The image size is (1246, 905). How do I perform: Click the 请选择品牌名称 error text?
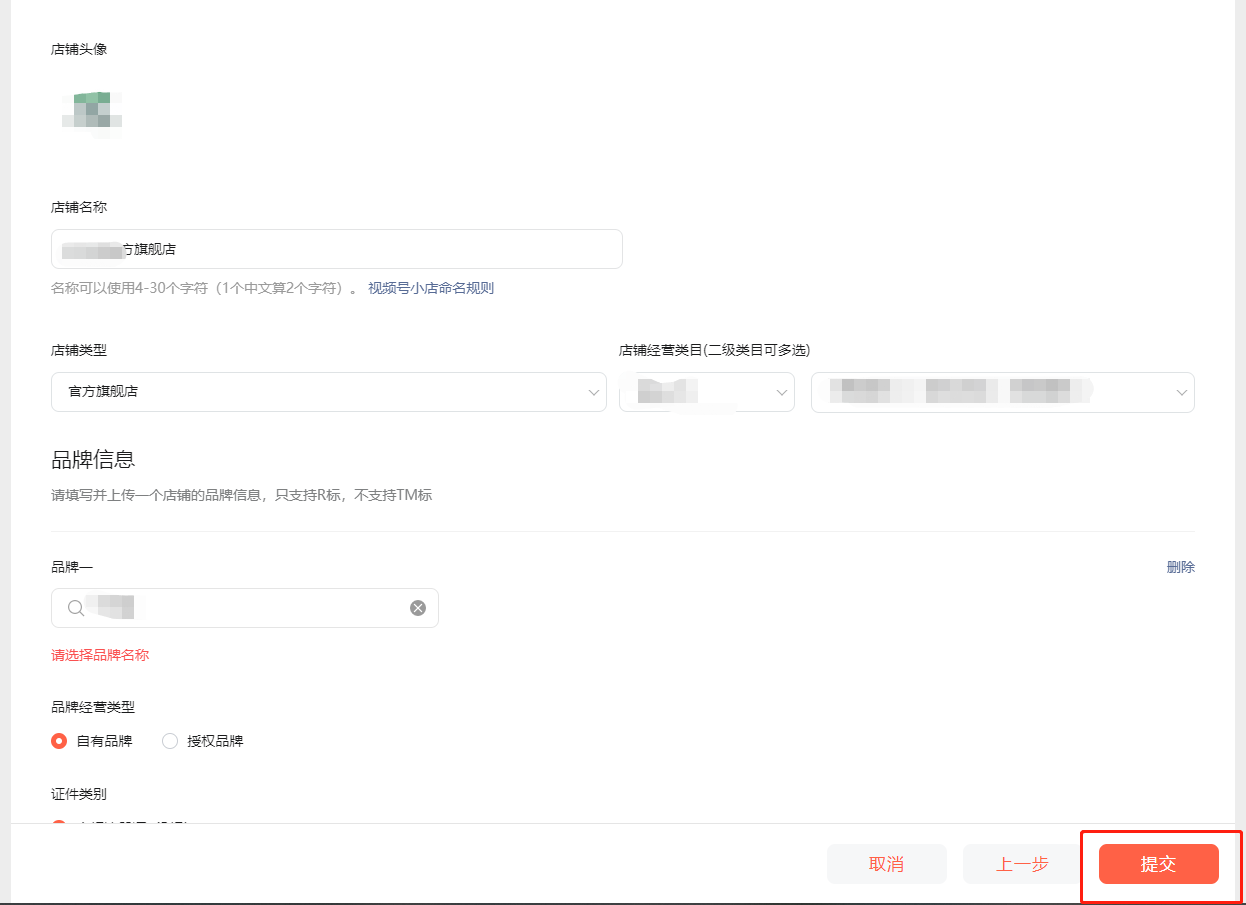pyautogui.click(x=100, y=655)
